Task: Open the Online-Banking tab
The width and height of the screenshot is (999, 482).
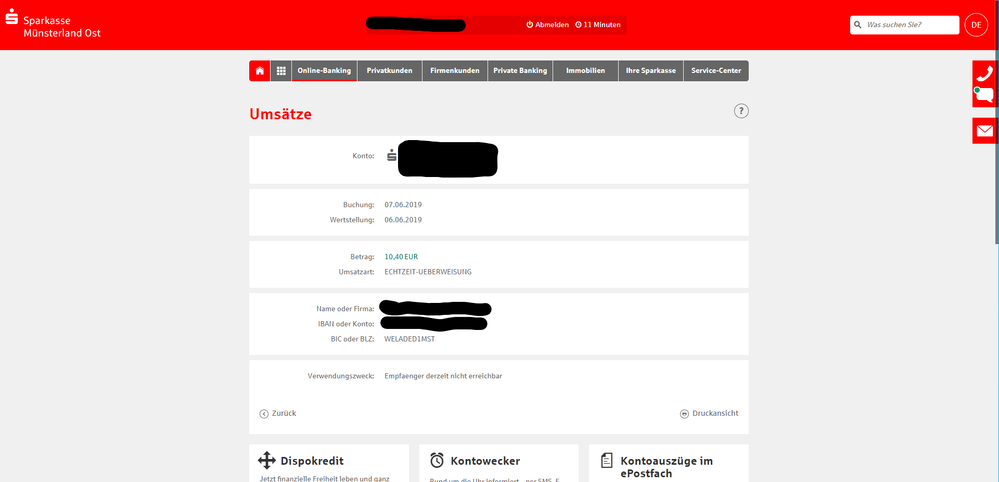Action: (x=324, y=71)
